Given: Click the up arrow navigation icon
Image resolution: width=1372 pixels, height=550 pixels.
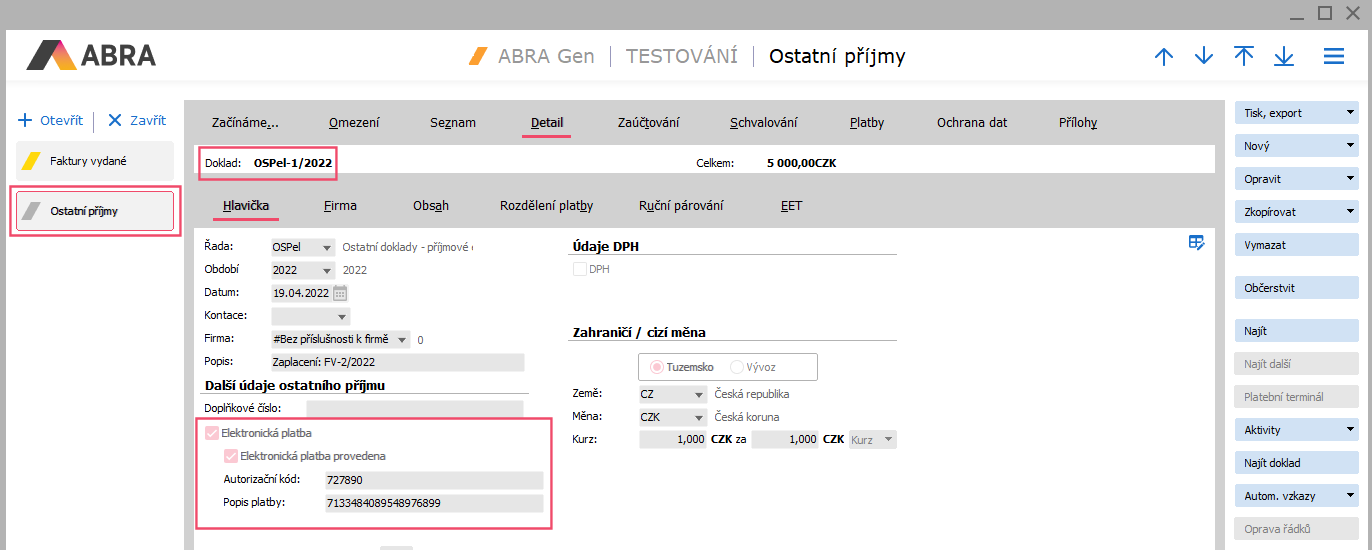Looking at the screenshot, I should [x=1163, y=57].
